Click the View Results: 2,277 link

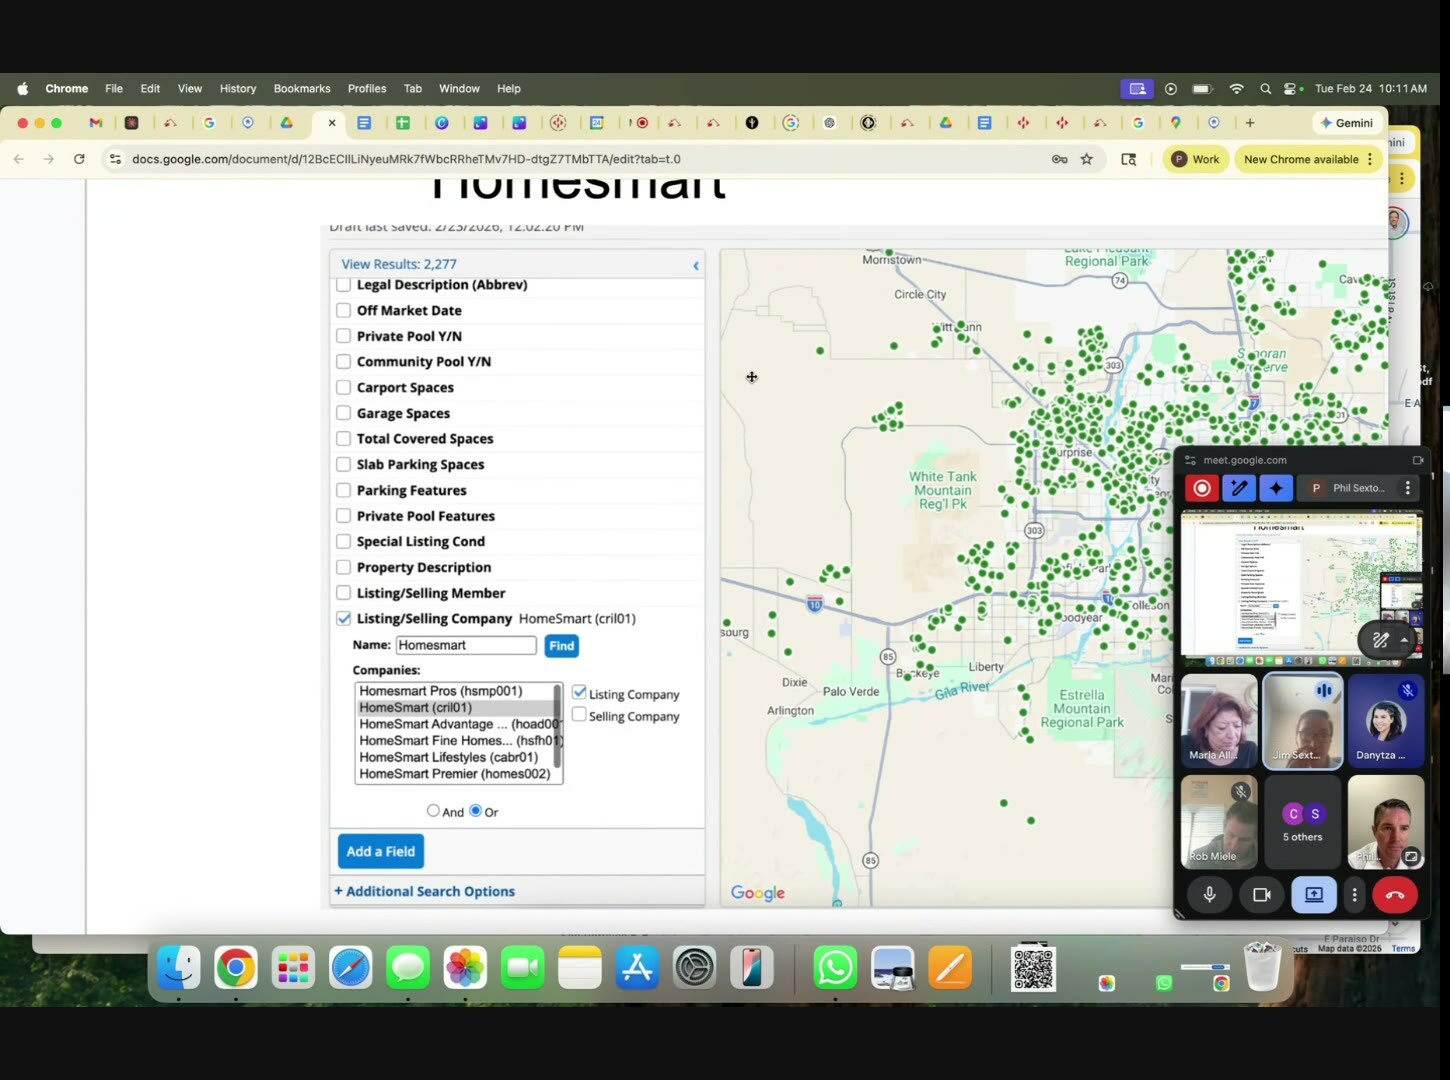[399, 264]
